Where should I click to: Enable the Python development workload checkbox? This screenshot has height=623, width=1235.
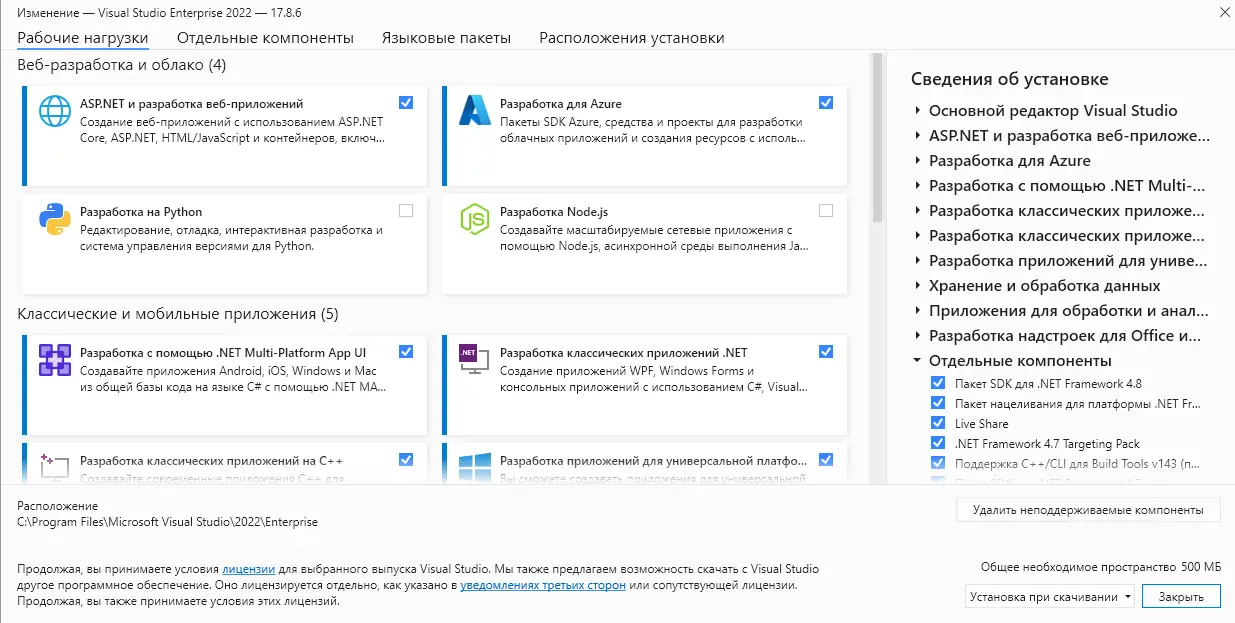tap(405, 210)
